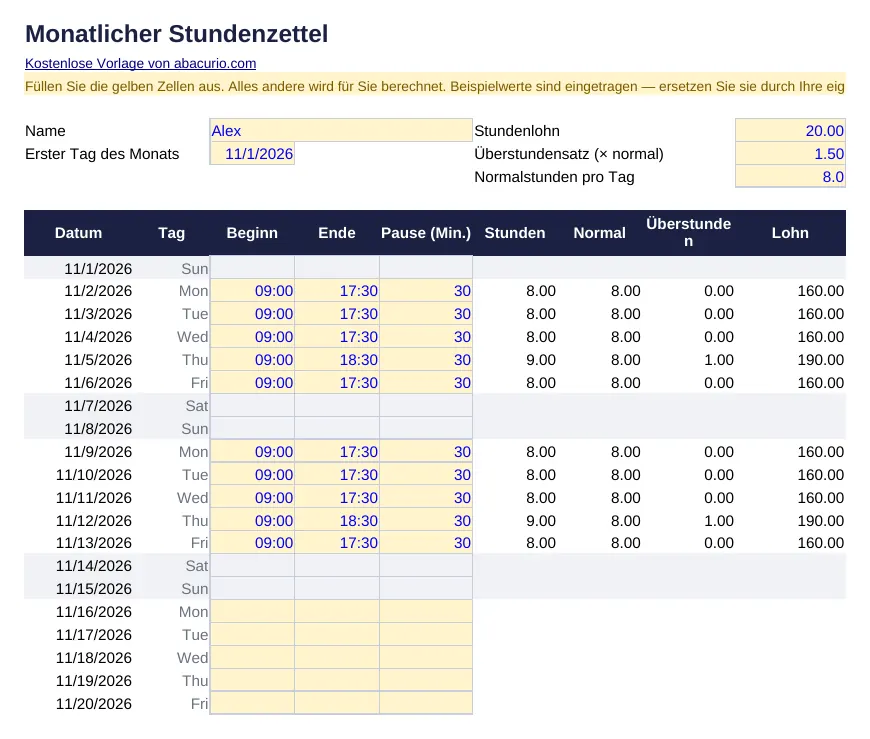Select the empty Pause cell for 11/18/2026

pos(426,657)
